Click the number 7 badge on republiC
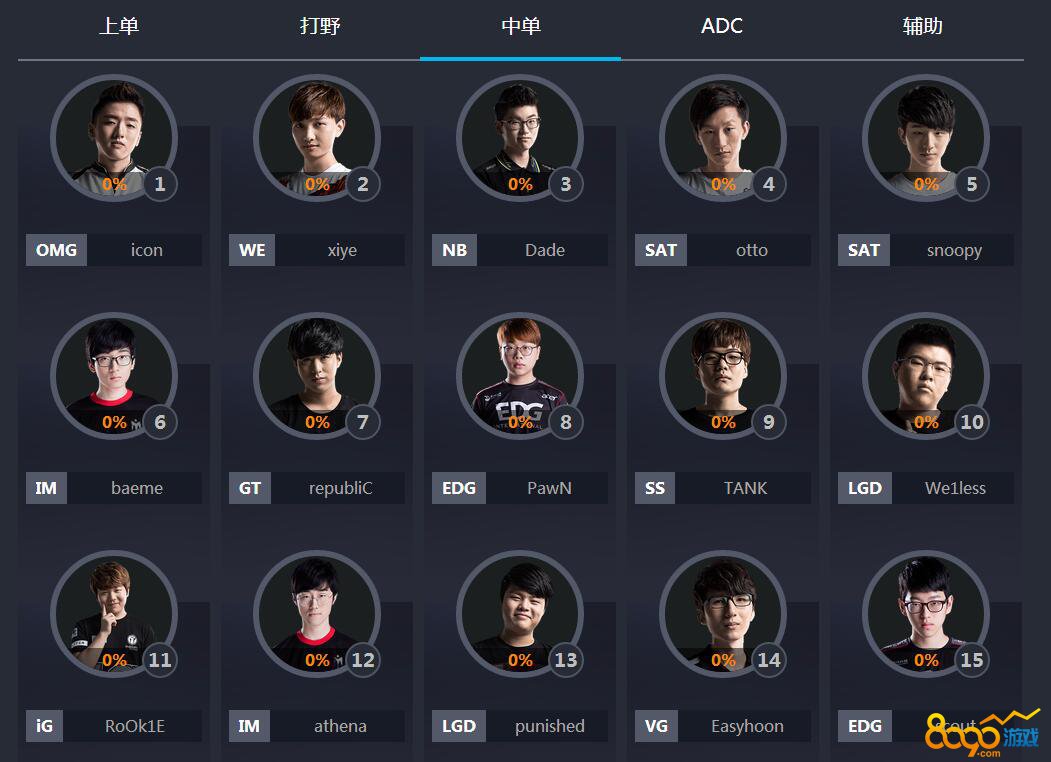 point(363,422)
